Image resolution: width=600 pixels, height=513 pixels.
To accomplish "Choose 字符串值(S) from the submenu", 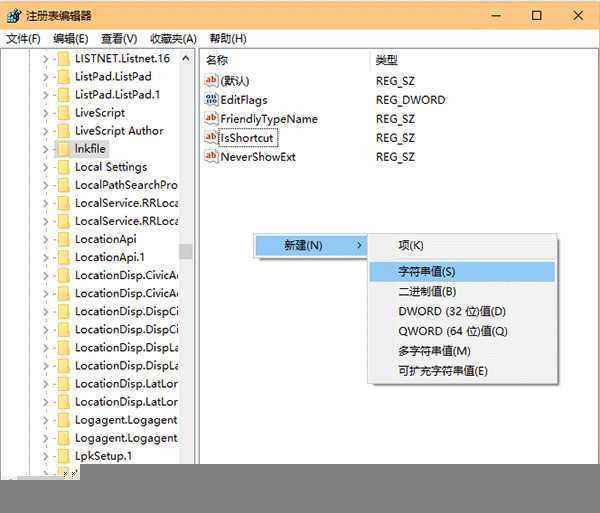I will tap(462, 272).
